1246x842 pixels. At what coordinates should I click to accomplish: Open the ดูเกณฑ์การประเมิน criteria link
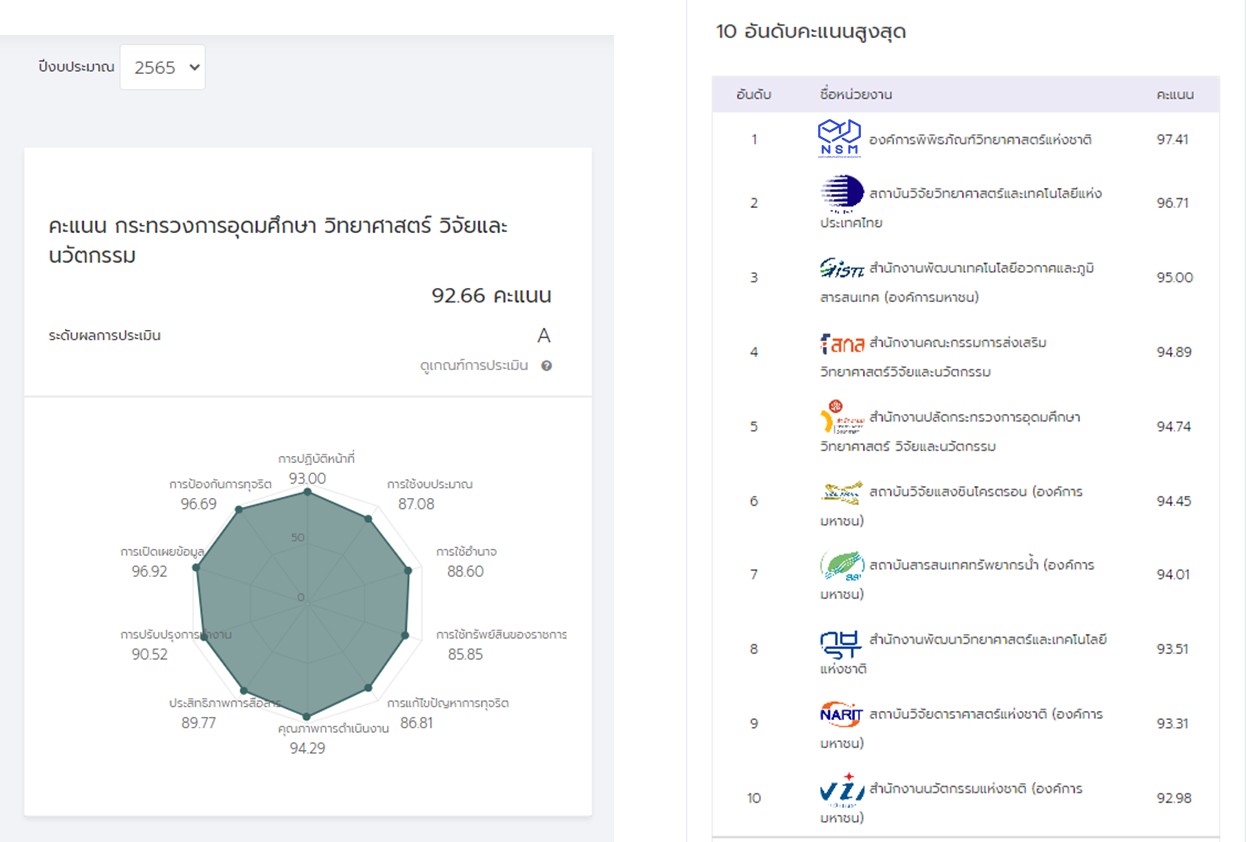474,366
